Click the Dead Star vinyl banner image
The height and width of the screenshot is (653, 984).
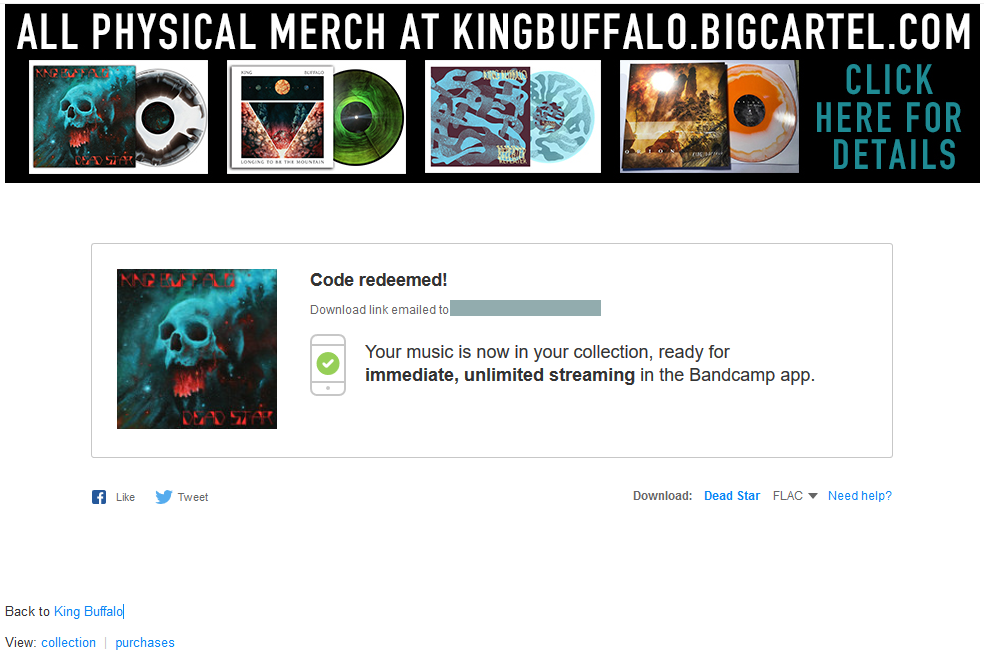click(119, 117)
